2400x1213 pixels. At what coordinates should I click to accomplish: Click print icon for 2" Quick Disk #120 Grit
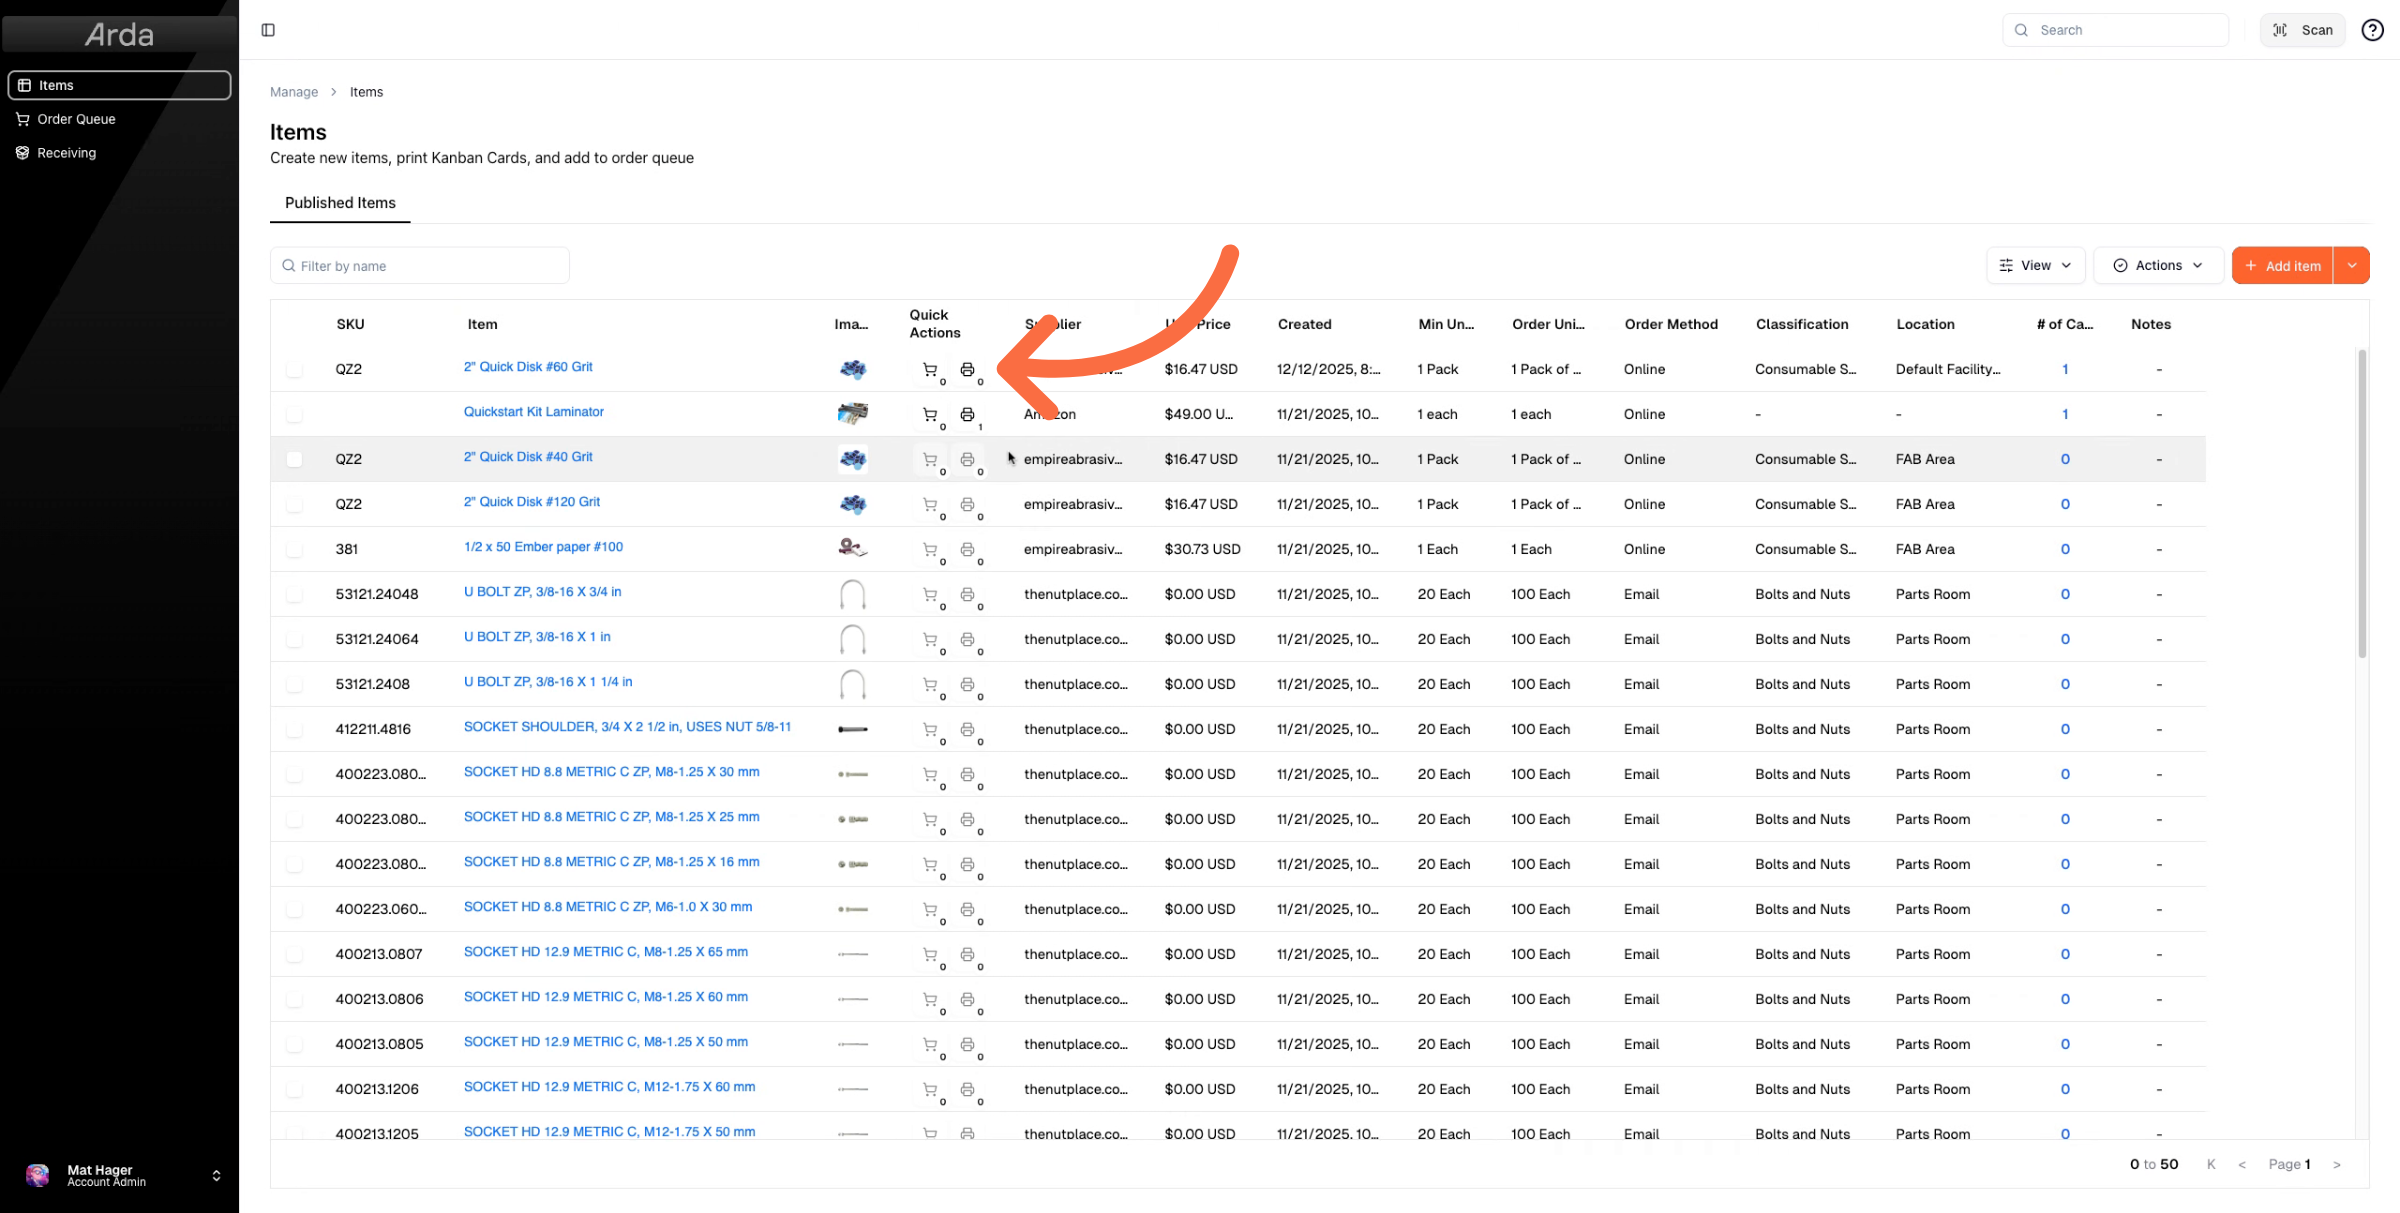(x=967, y=504)
